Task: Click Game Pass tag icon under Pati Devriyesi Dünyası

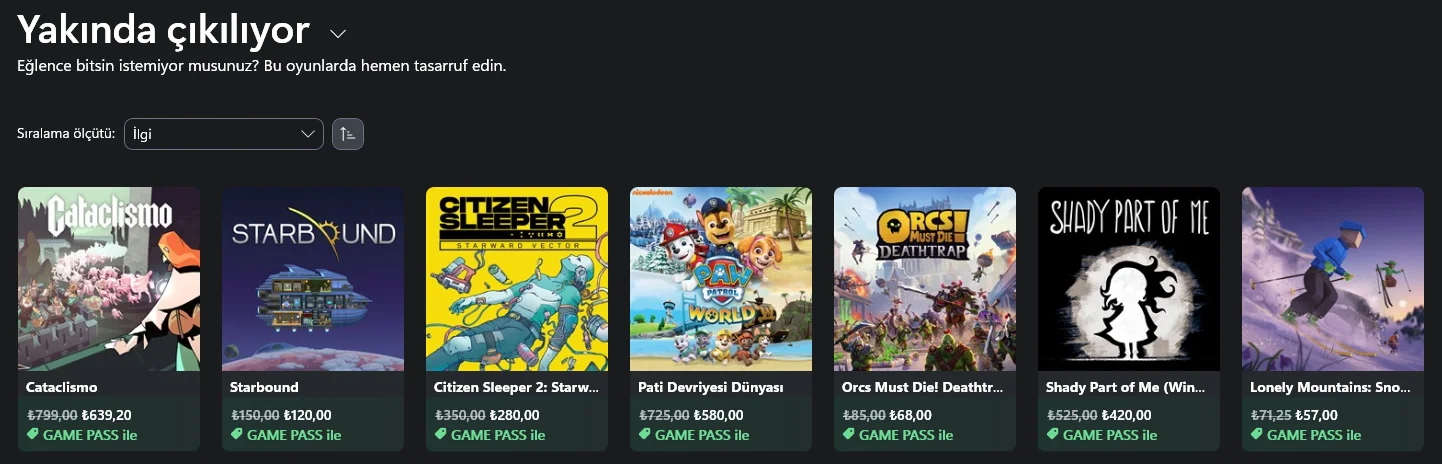Action: point(645,435)
